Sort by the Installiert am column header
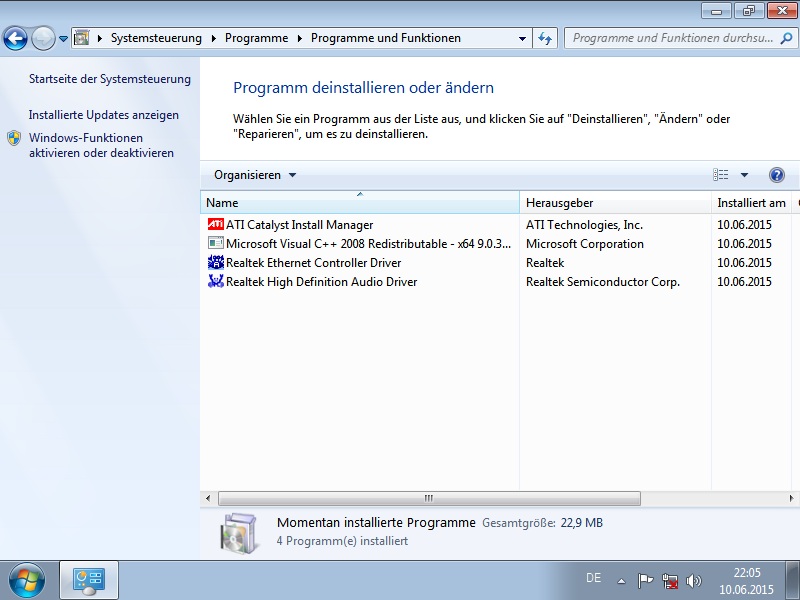 pyautogui.click(x=751, y=203)
